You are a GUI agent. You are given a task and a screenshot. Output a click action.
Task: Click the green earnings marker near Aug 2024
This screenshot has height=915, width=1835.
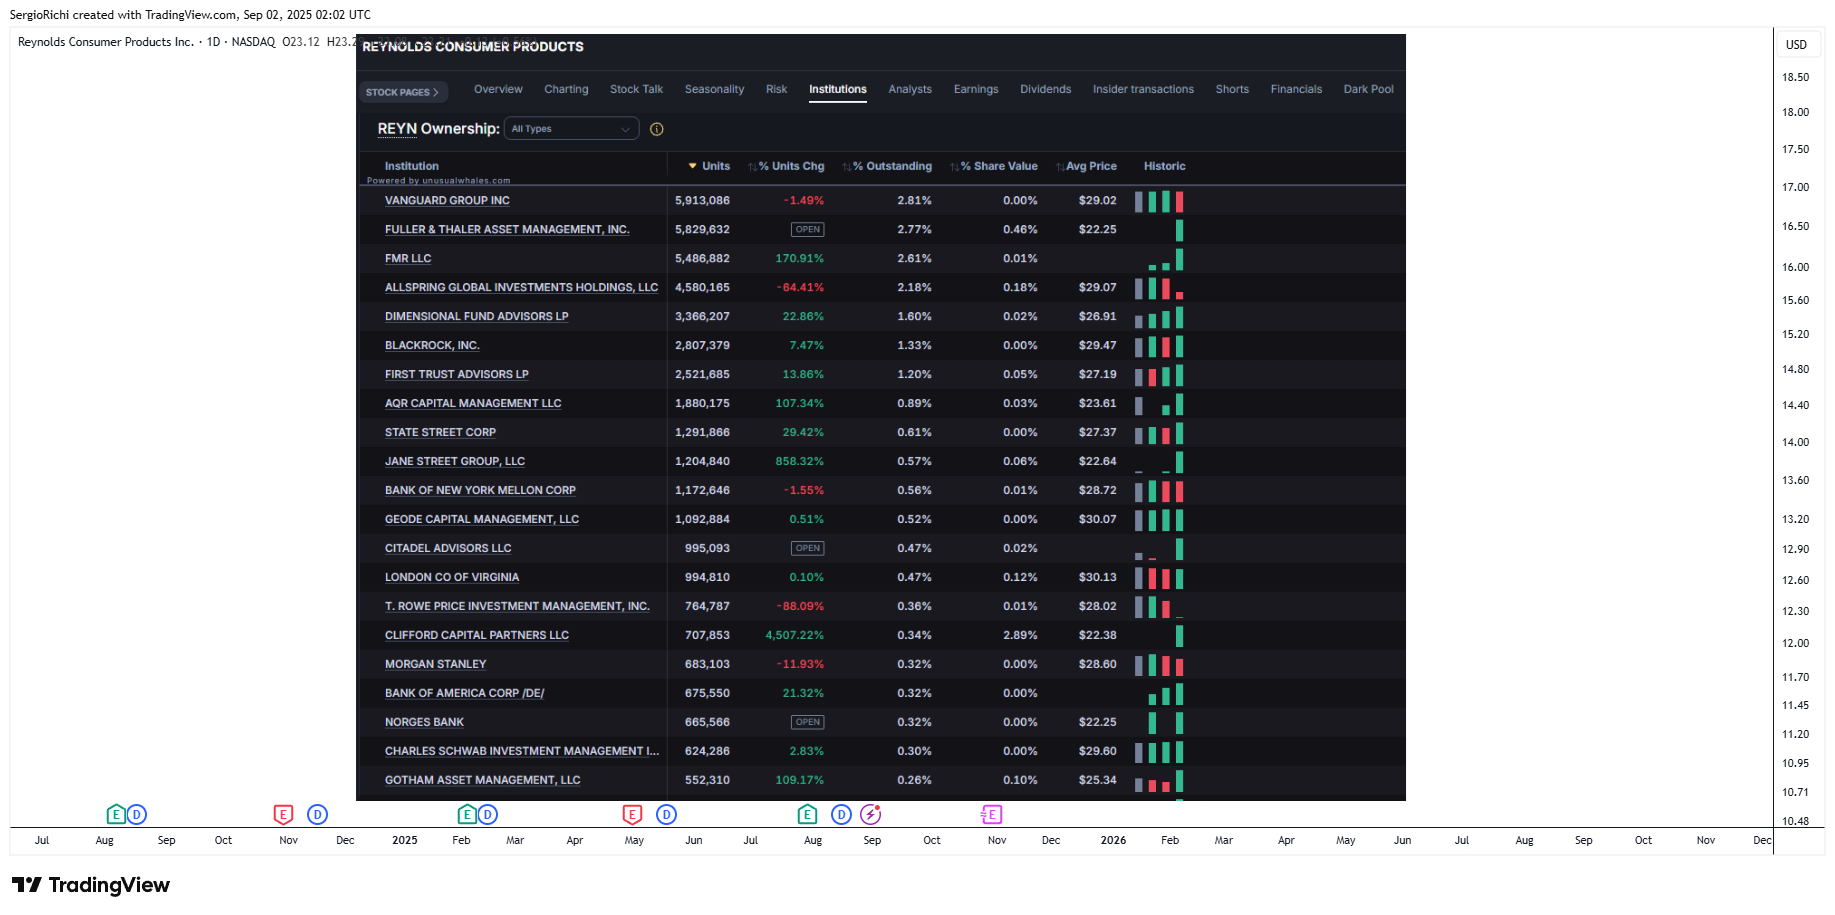(116, 814)
